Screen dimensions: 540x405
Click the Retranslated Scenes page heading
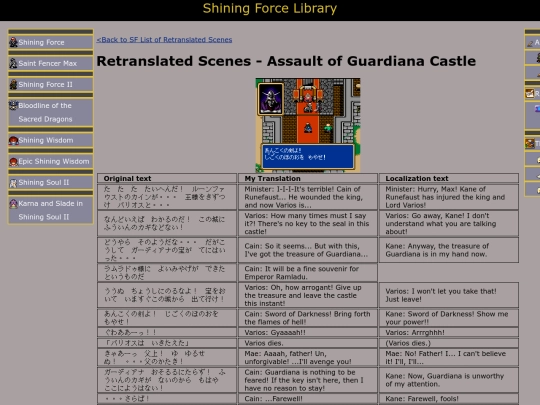(286, 61)
